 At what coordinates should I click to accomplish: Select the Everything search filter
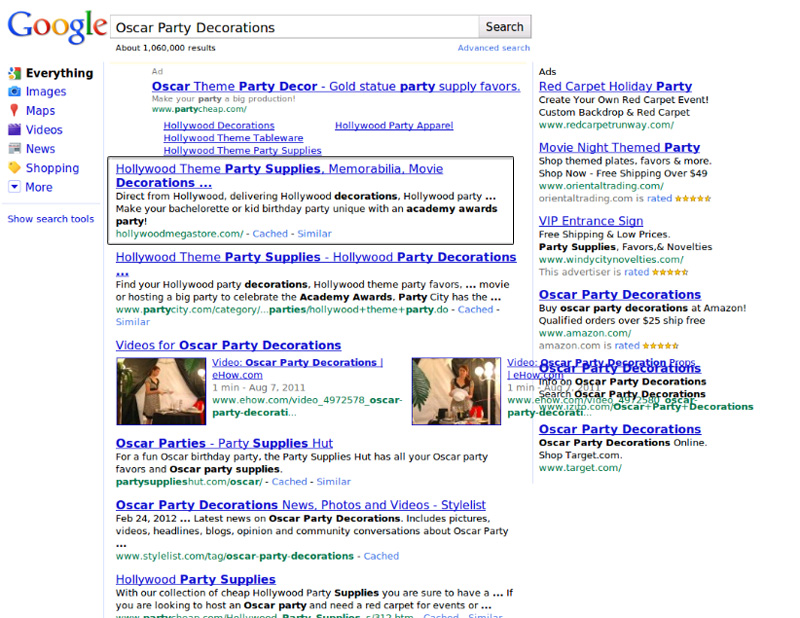[x=59, y=73]
